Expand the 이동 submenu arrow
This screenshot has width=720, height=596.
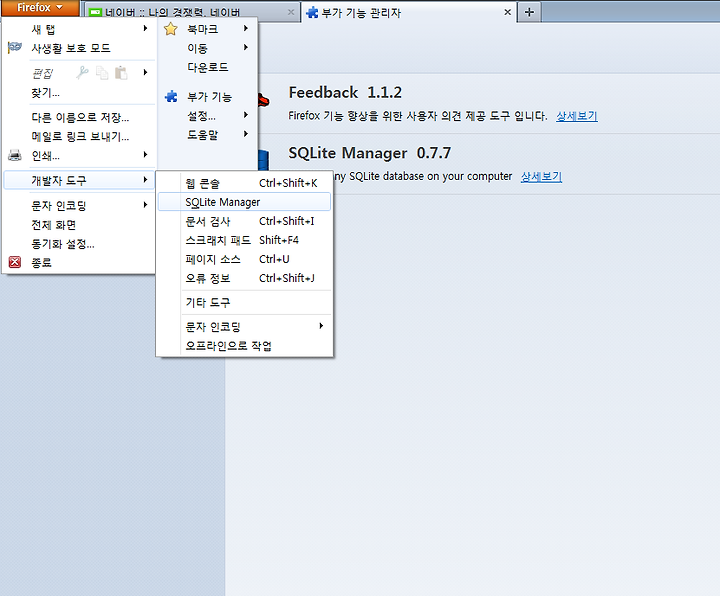246,47
